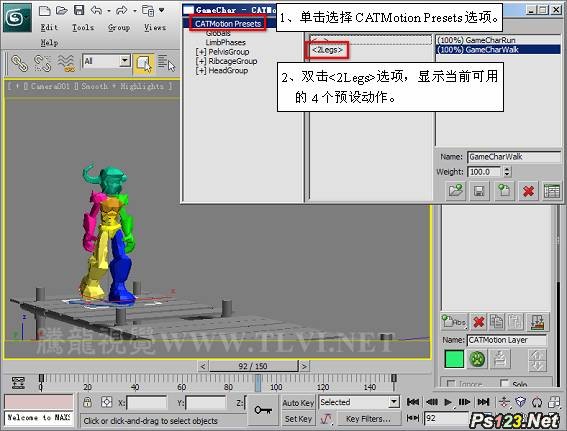This screenshot has height=431, width=567.
Task: Open the Help menu
Action: (49, 43)
